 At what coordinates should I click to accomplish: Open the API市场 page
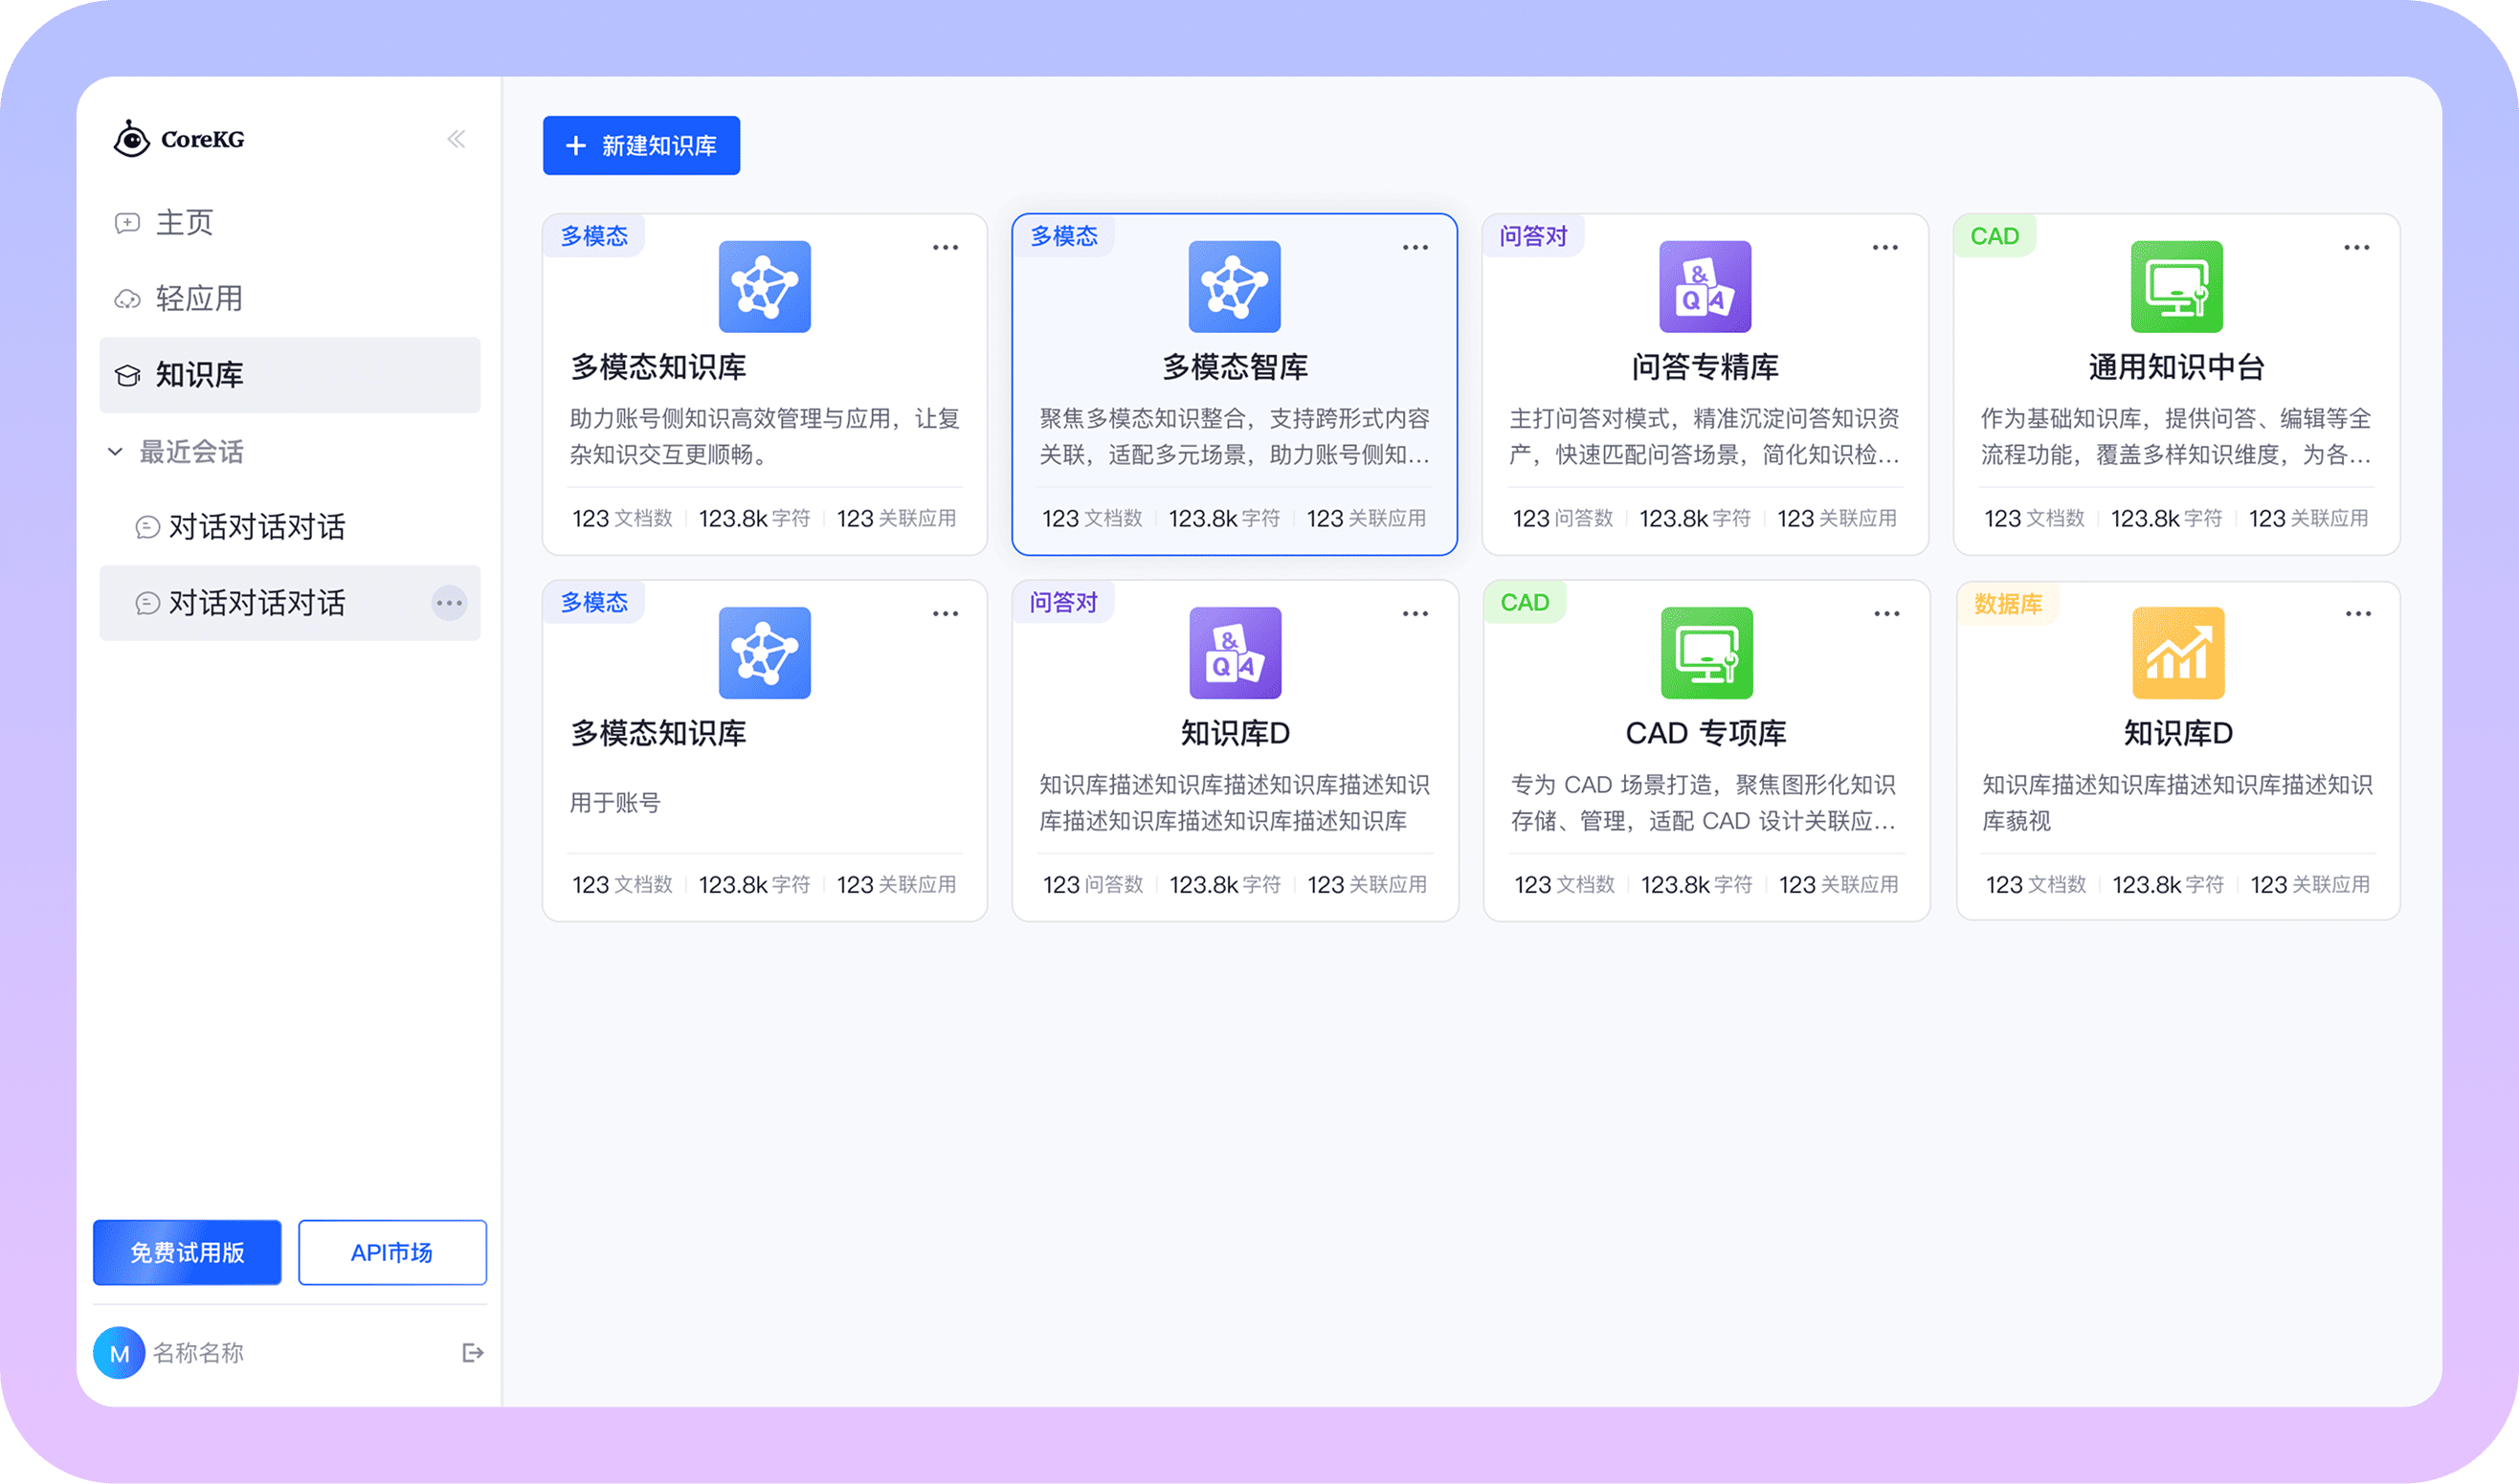[x=391, y=1251]
